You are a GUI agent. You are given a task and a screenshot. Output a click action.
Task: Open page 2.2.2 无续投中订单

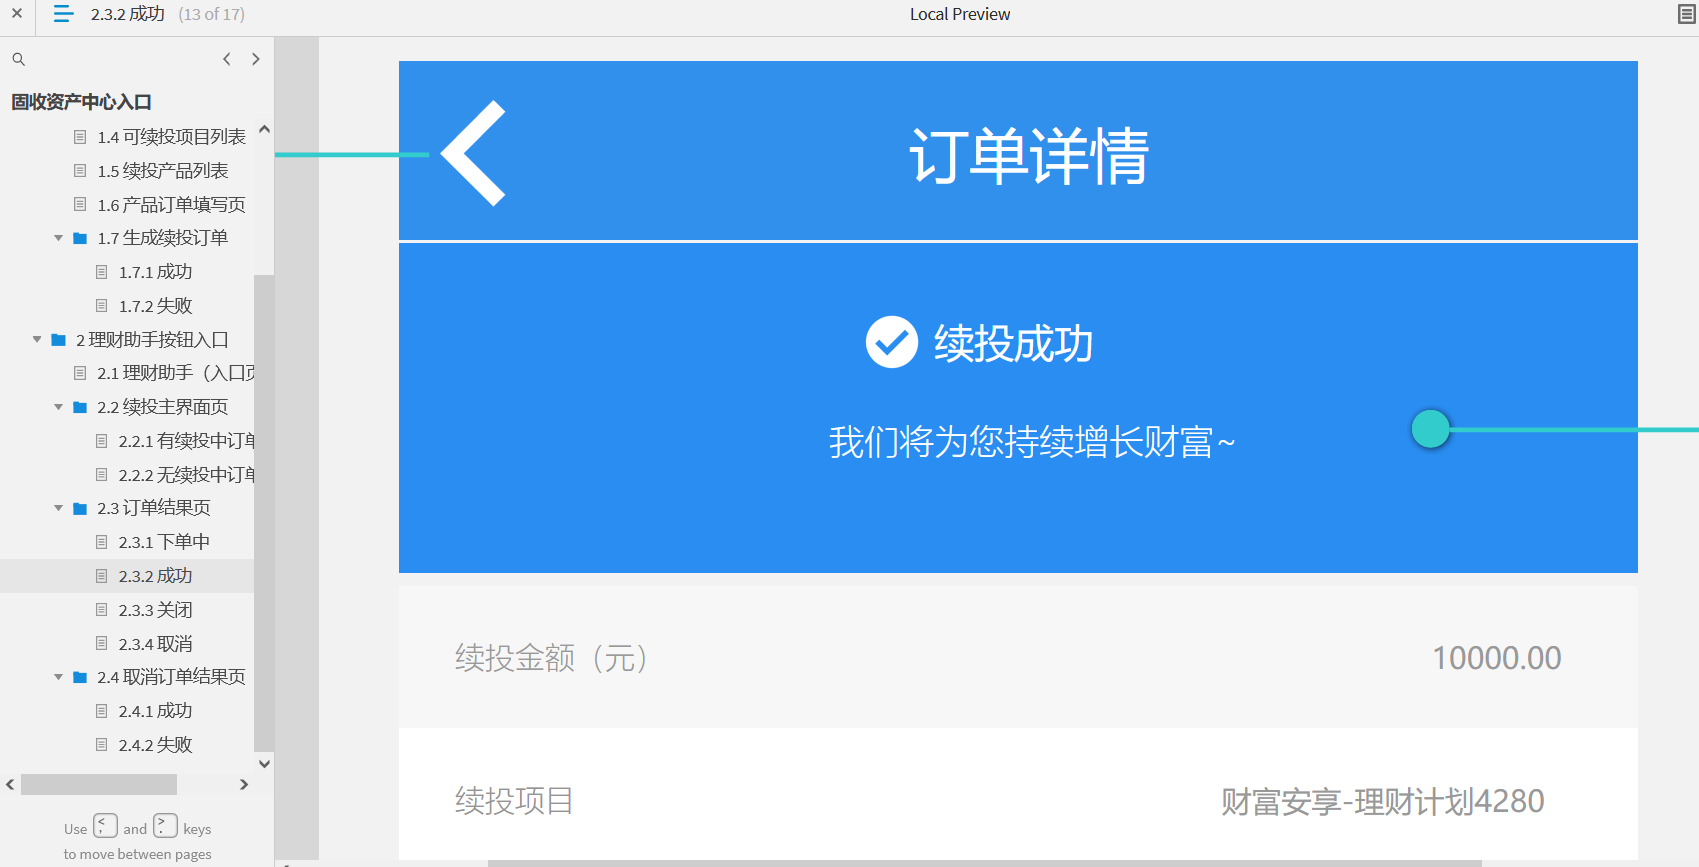pos(186,475)
